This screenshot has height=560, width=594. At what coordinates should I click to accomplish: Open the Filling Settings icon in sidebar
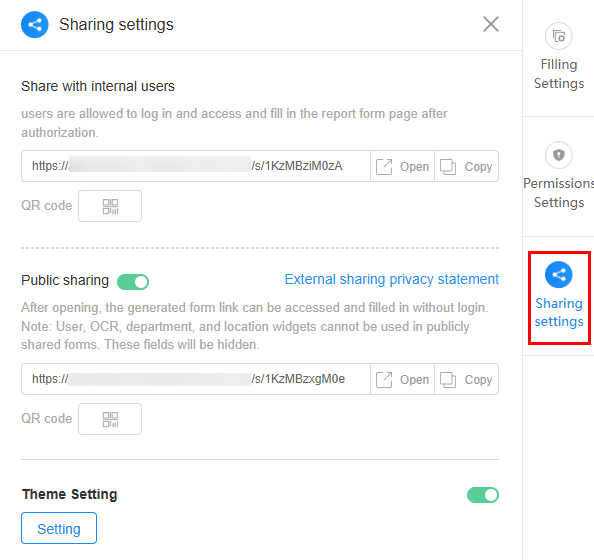click(558, 36)
